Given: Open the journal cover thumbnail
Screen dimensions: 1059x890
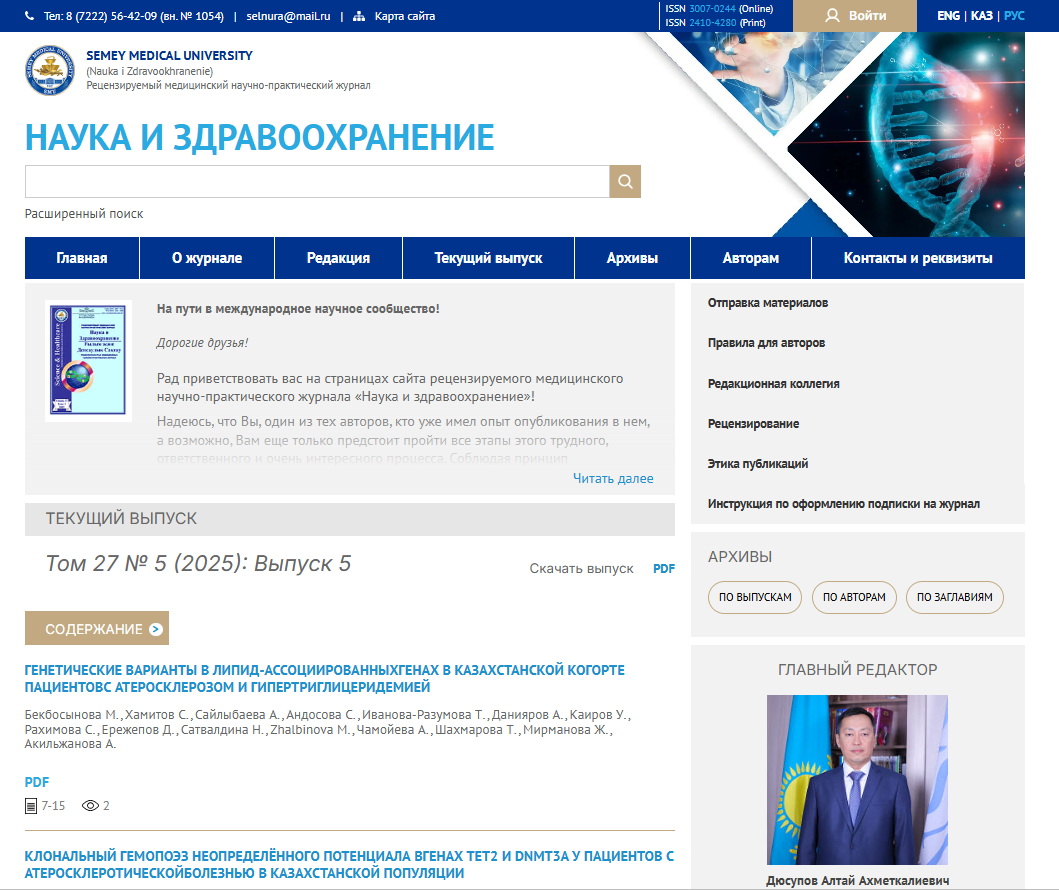Looking at the screenshot, I should [x=88, y=361].
